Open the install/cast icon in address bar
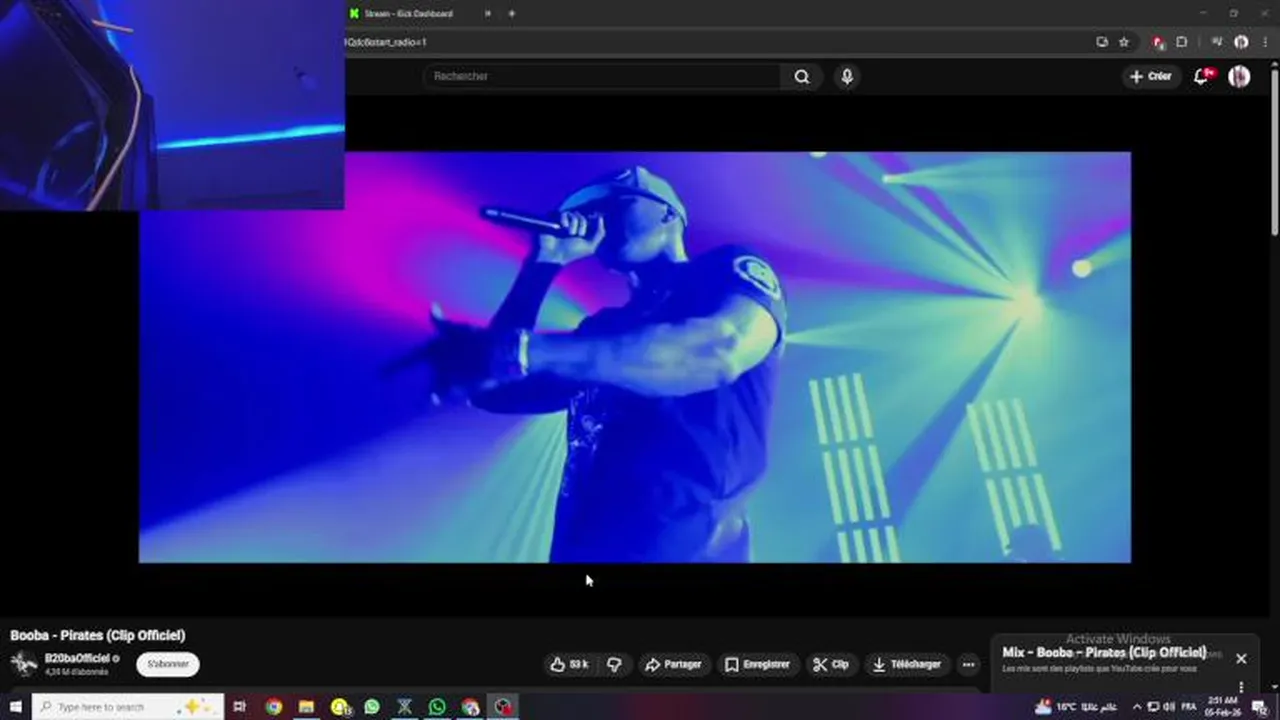The height and width of the screenshot is (720, 1280). (x=1102, y=42)
